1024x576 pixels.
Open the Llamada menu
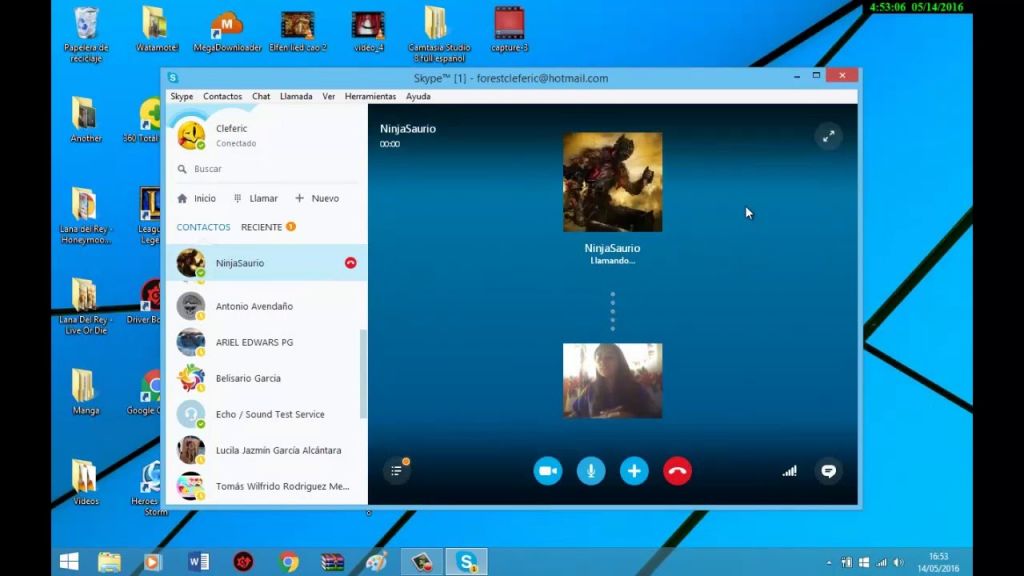pos(296,97)
